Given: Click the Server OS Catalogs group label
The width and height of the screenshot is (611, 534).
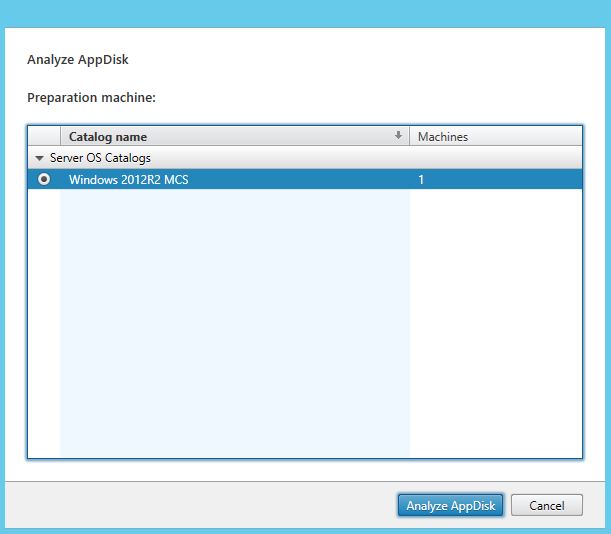Looking at the screenshot, I should pos(100,158).
